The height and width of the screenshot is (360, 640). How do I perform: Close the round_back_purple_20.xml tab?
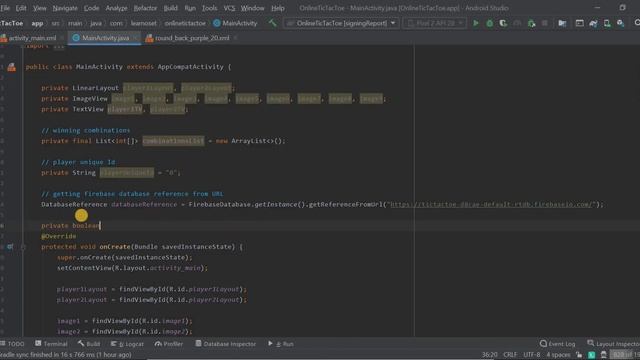236,38
